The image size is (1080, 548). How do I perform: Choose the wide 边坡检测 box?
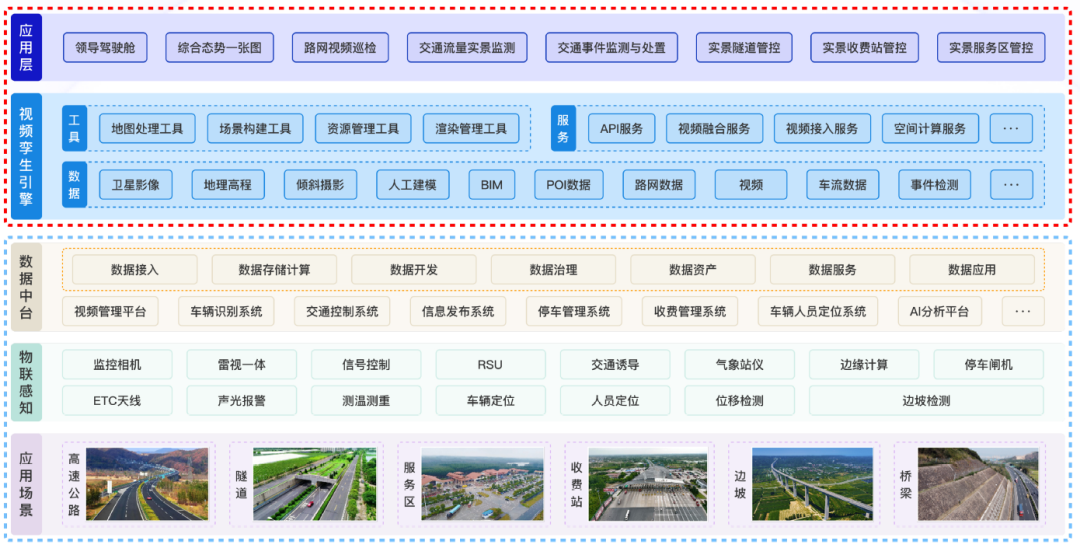pos(925,401)
